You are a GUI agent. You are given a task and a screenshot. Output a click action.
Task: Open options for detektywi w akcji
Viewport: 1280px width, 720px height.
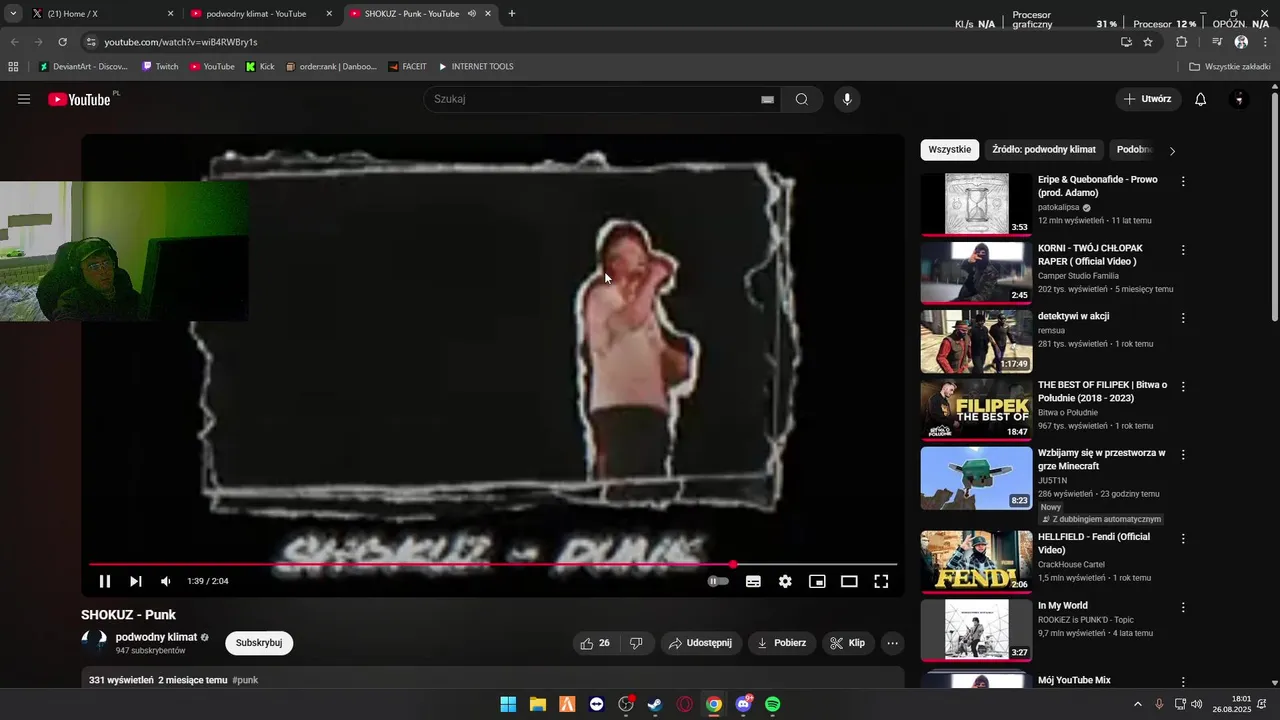point(1183,318)
